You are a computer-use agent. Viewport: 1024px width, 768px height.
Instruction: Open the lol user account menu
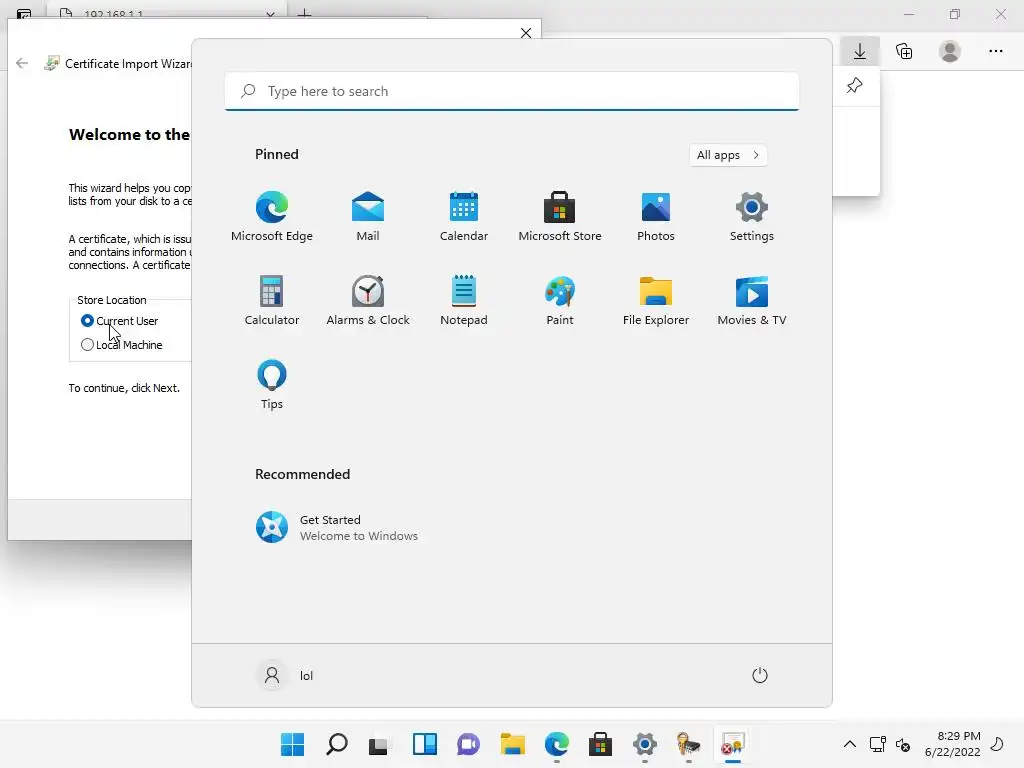[287, 675]
